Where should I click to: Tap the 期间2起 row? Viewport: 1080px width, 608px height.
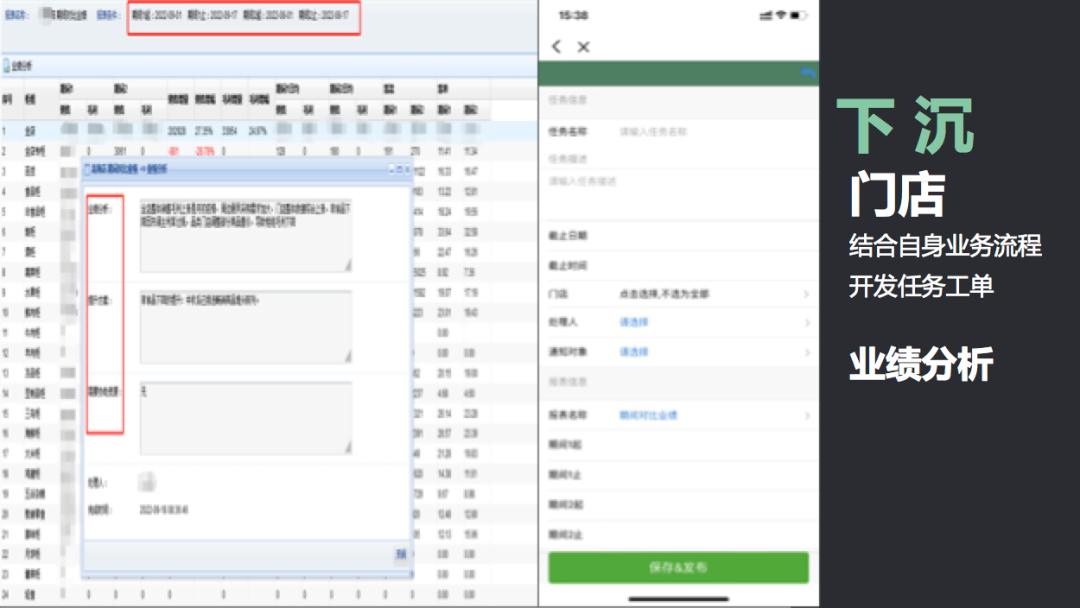pyautogui.click(x=678, y=505)
